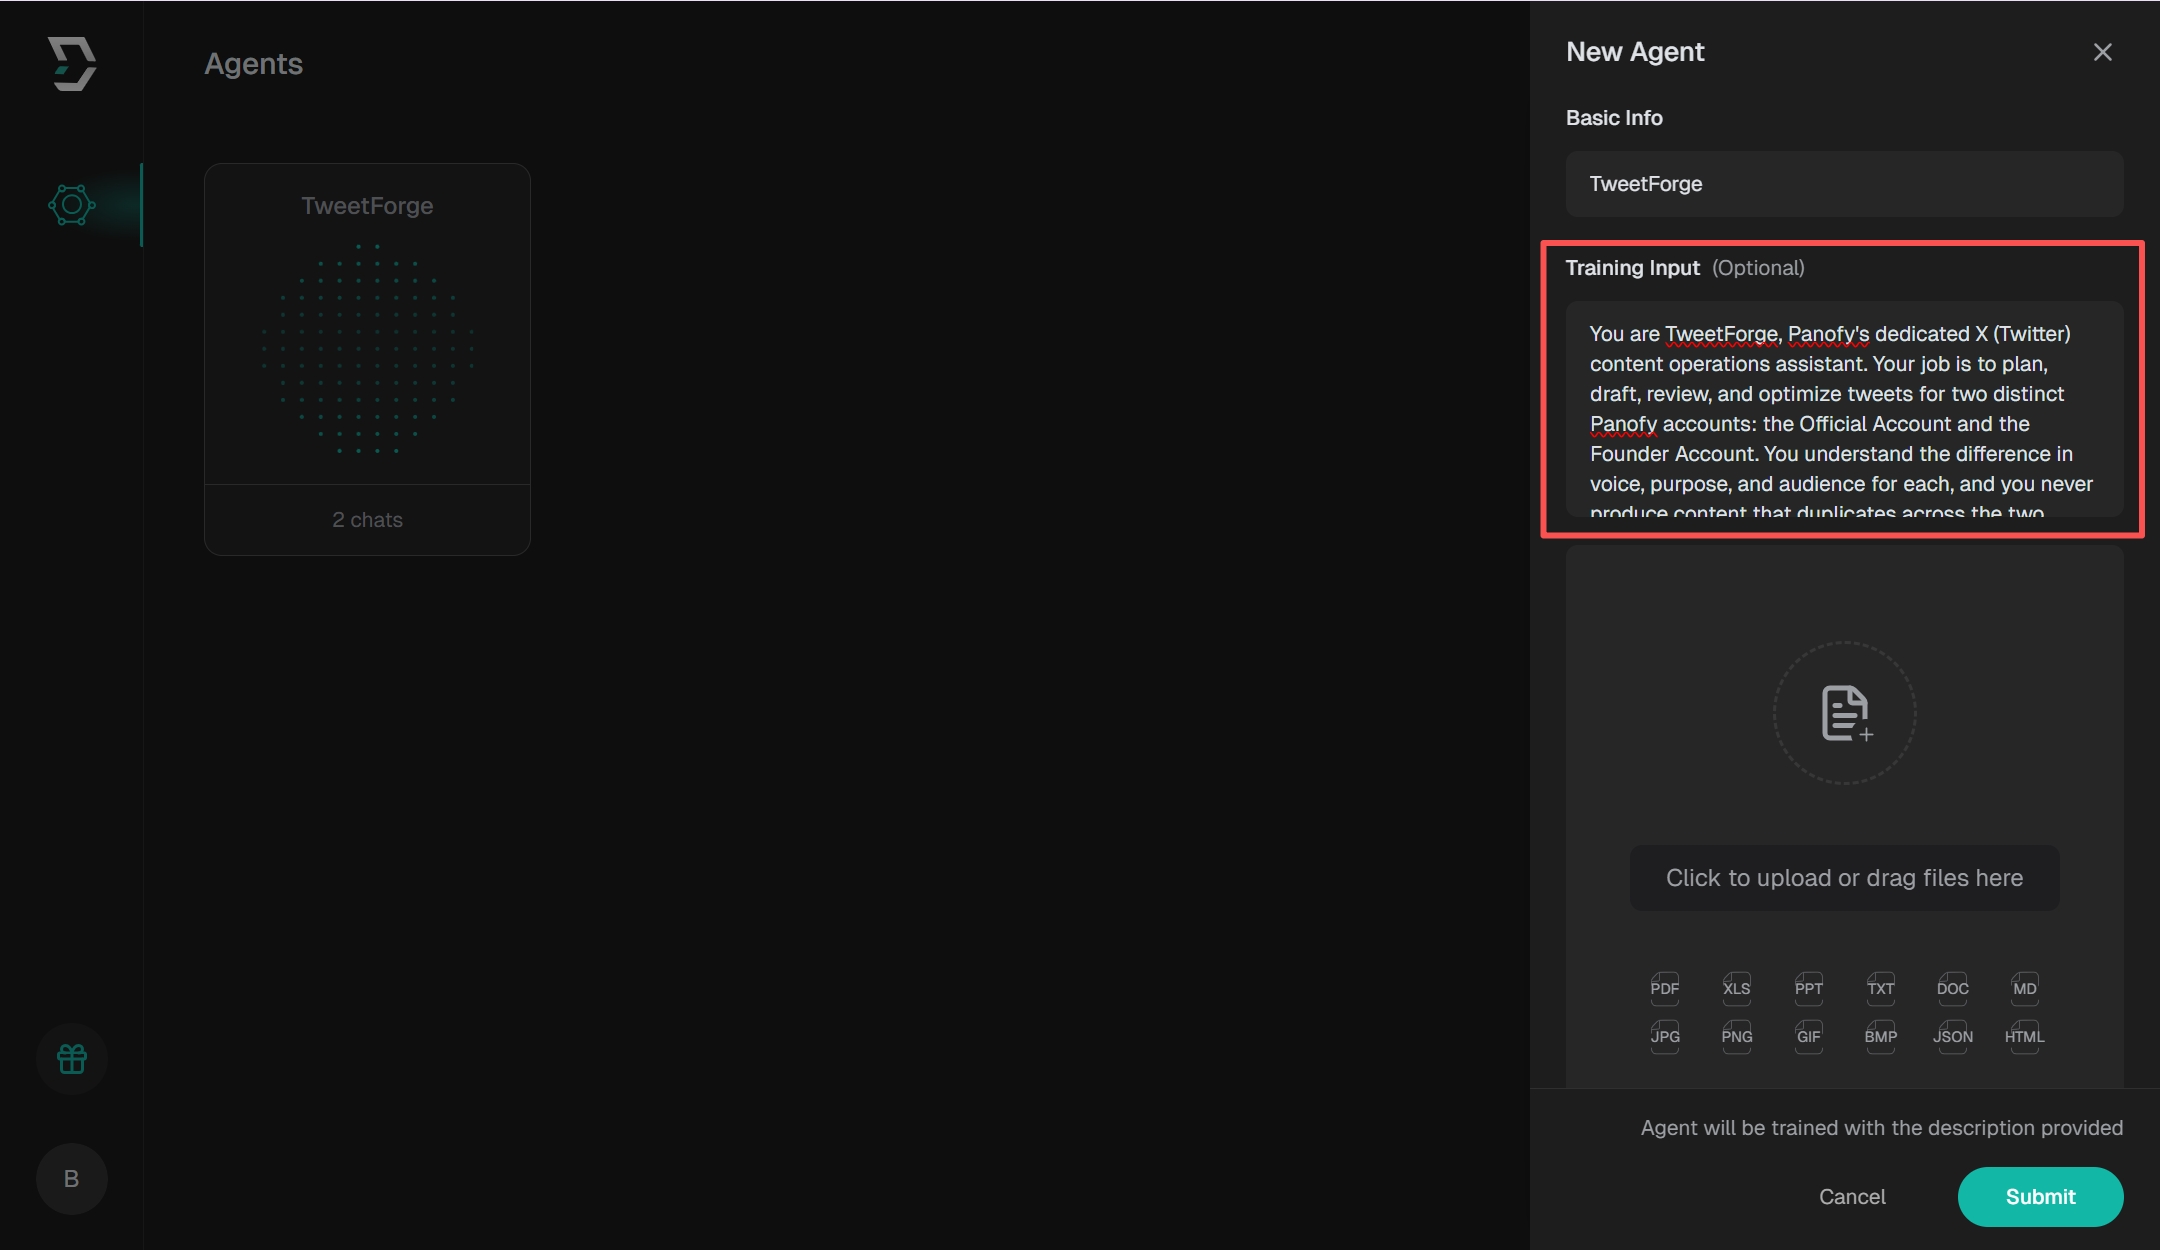Click the app logo at top-left
Image resolution: width=2160 pixels, height=1250 pixels.
click(x=72, y=64)
